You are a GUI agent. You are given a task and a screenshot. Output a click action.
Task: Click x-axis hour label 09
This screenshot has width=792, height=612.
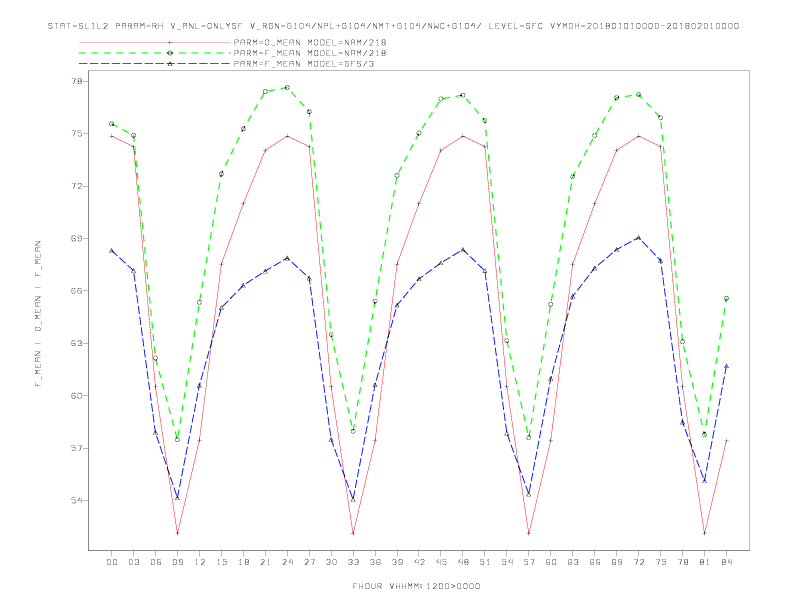[x=177, y=562]
